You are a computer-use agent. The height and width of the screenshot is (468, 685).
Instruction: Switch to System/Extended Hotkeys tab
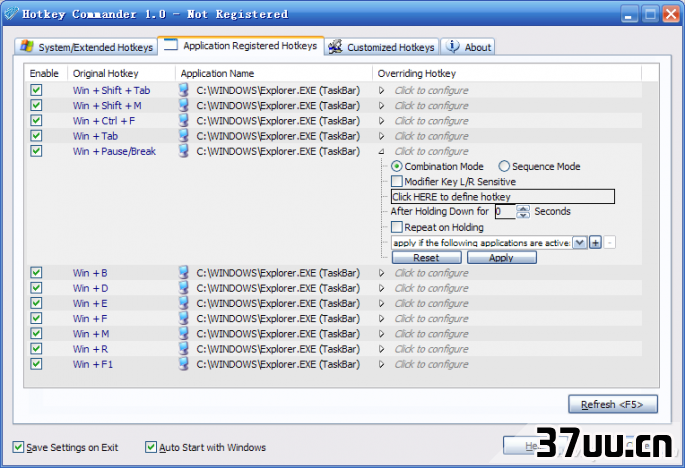click(86, 47)
